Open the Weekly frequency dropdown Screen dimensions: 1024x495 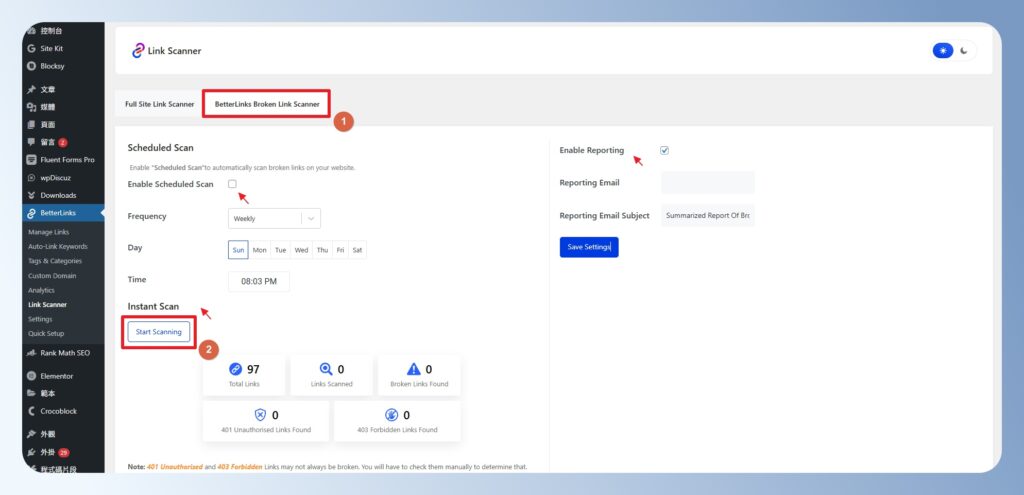coord(274,219)
